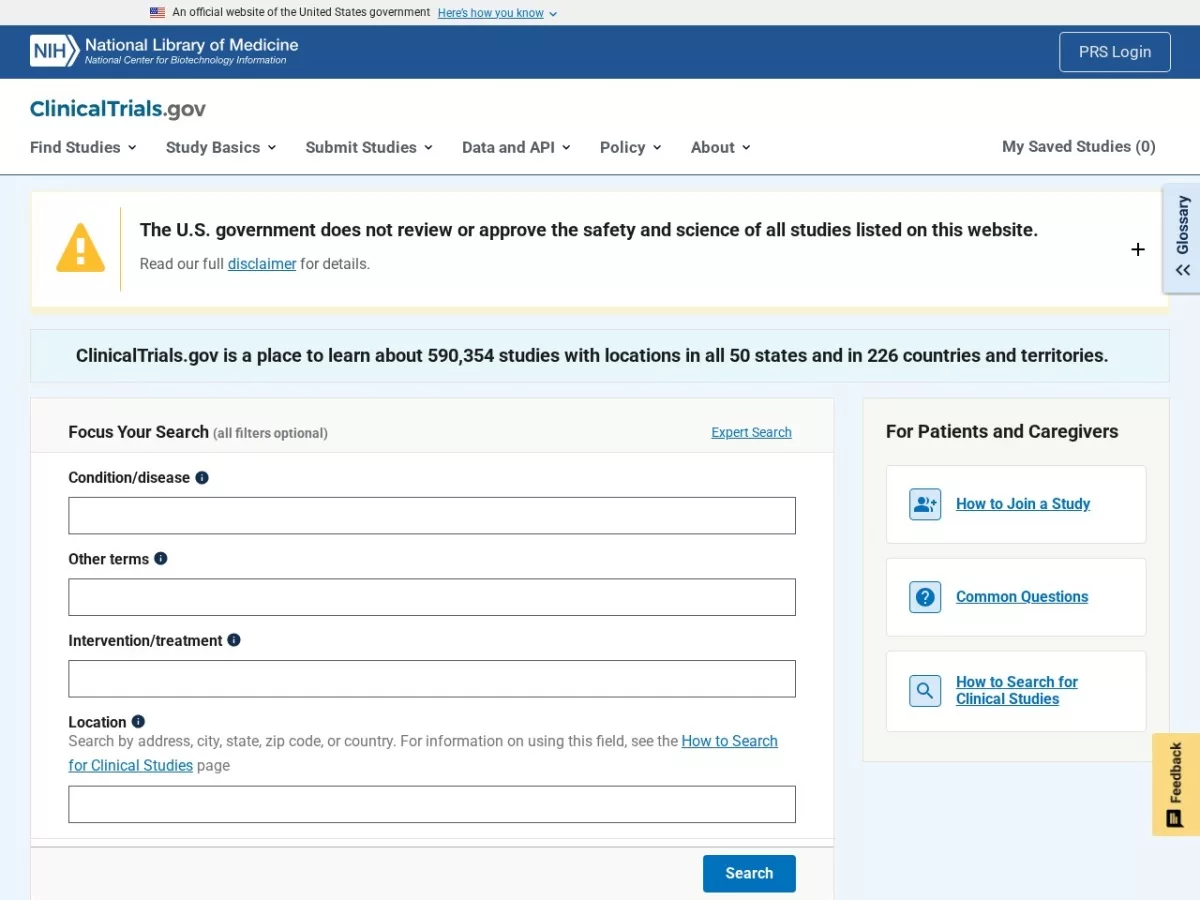1200x900 pixels.
Task: Open the Feedback side tab
Action: pos(1176,784)
